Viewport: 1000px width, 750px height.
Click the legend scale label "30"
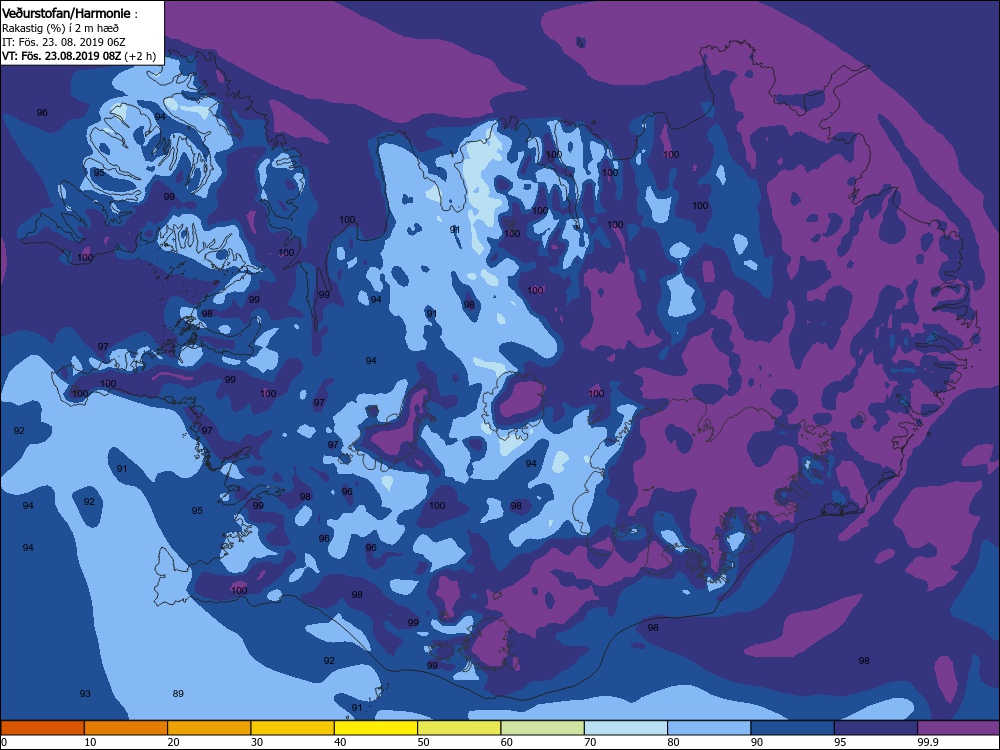pos(257,742)
